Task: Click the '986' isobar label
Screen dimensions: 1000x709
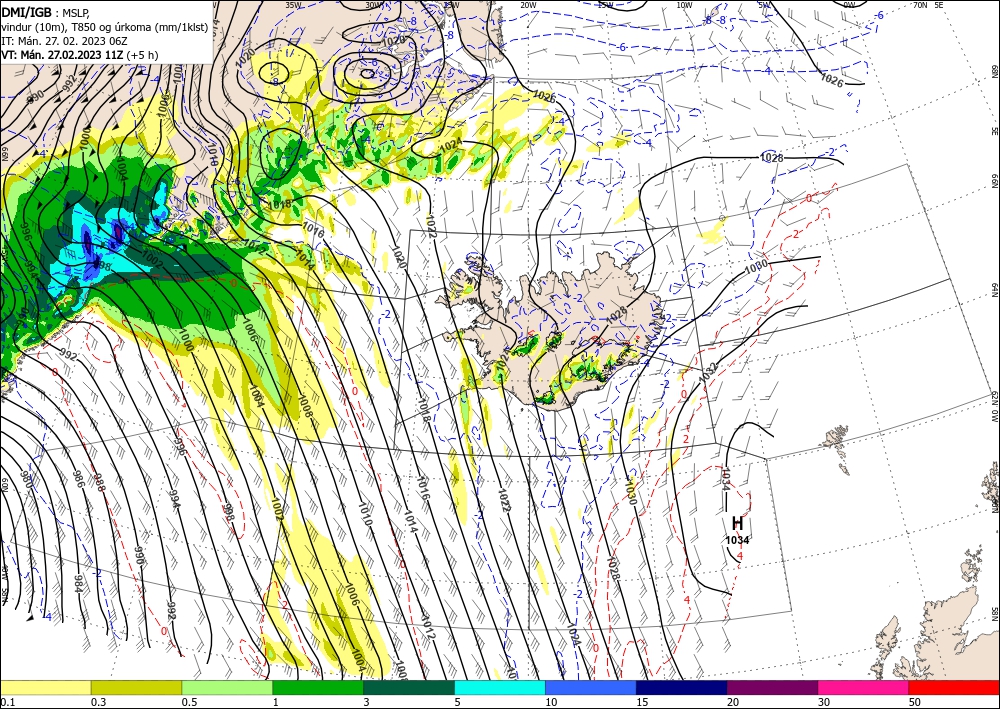Action: 80,479
